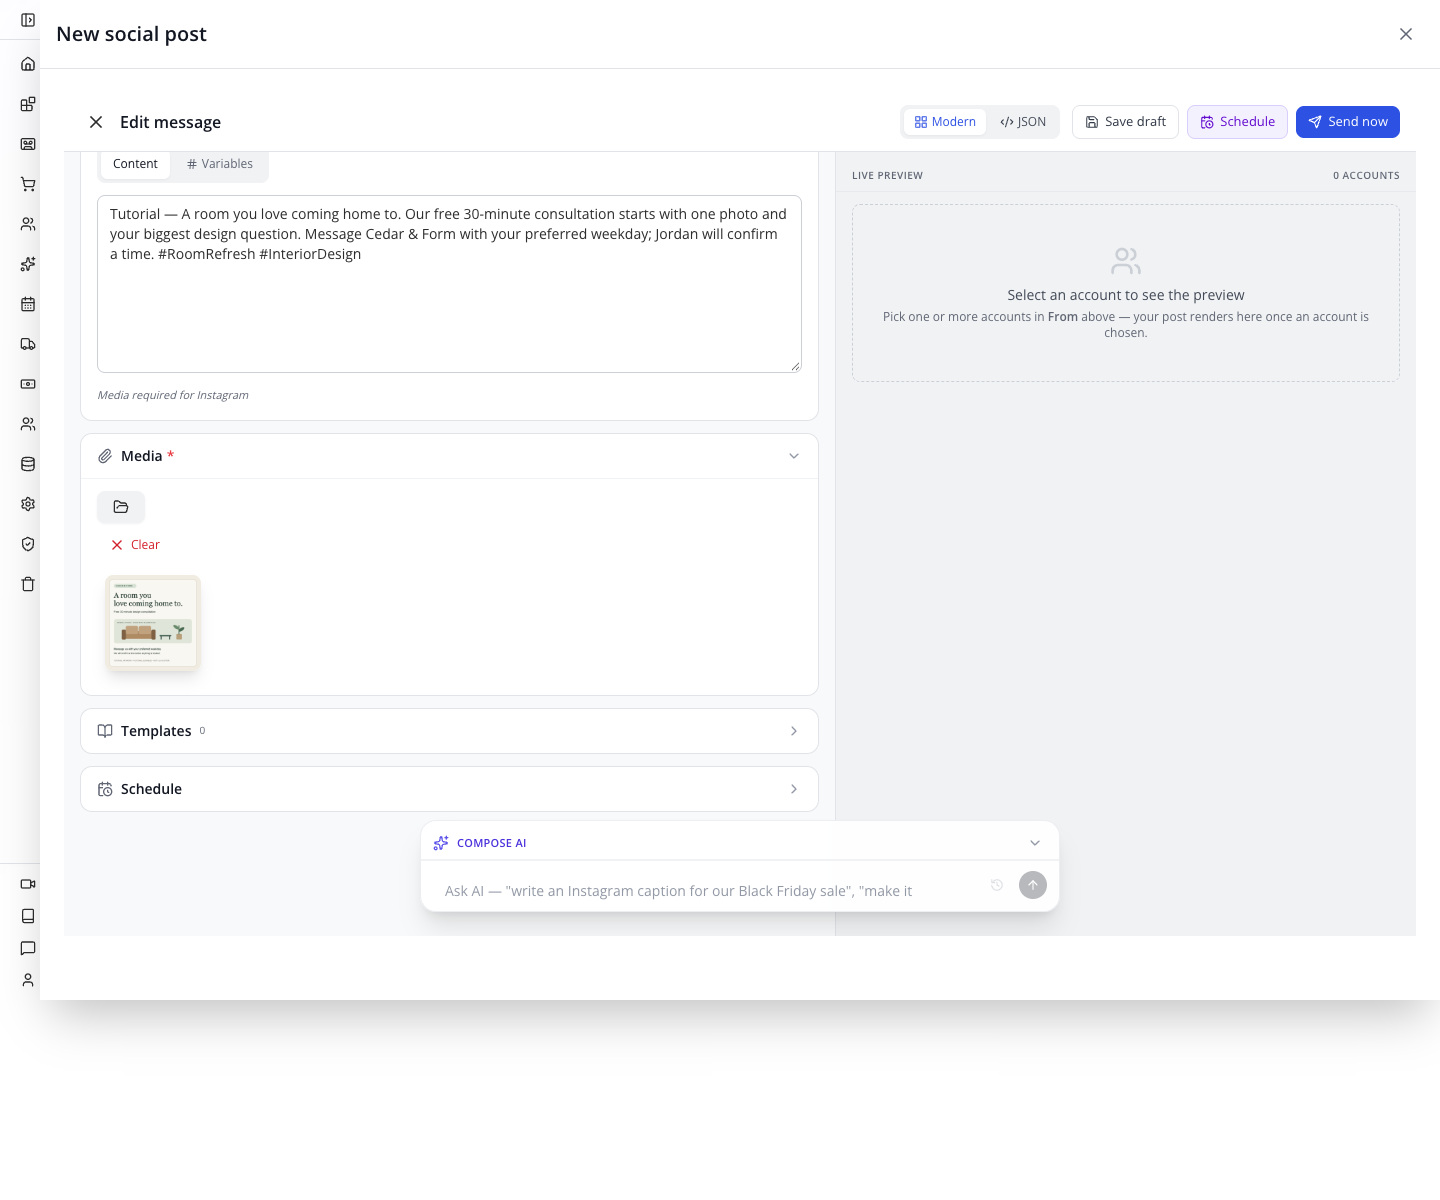Open Compose AI prompt history
Image resolution: width=1440 pixels, height=1200 pixels.
pyautogui.click(x=997, y=885)
